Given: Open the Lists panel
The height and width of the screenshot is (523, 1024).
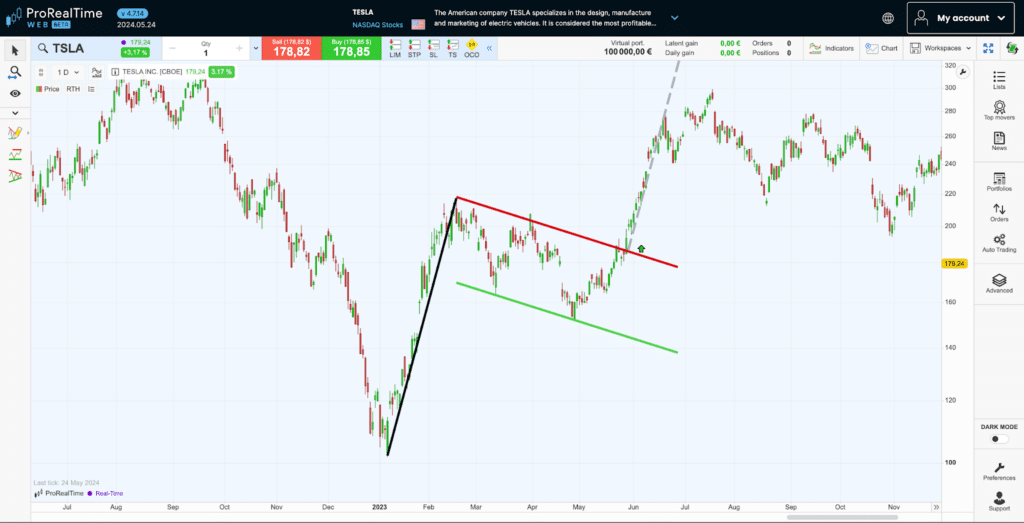Looking at the screenshot, I should click(x=999, y=81).
